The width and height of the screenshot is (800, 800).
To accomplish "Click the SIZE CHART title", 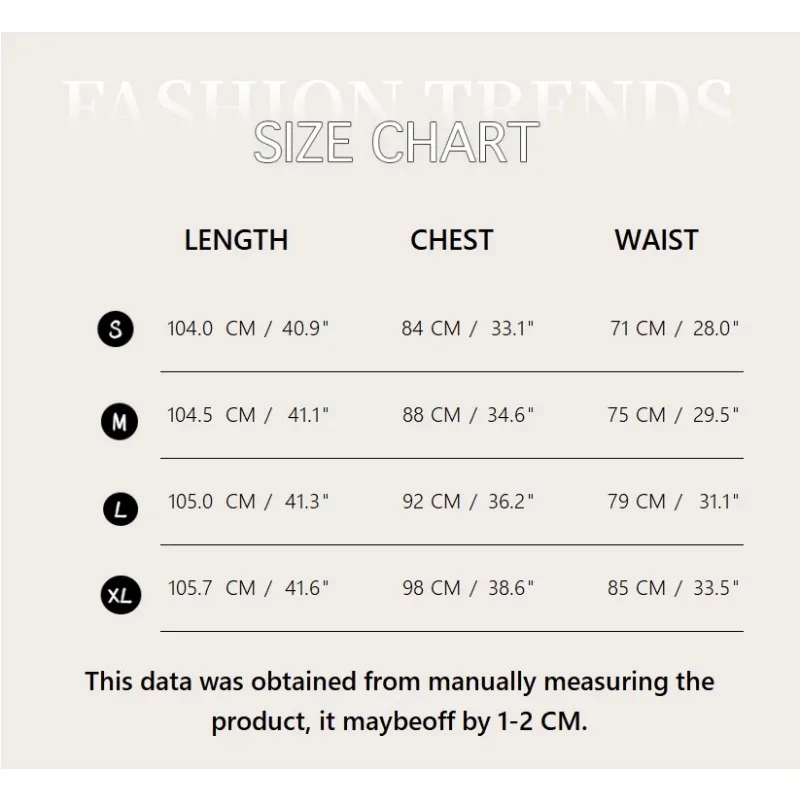I will pyautogui.click(x=396, y=142).
